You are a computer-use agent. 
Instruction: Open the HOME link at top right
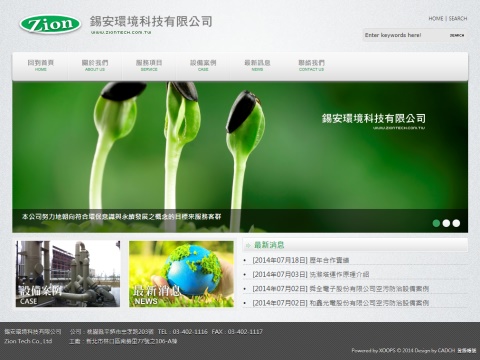(x=436, y=19)
